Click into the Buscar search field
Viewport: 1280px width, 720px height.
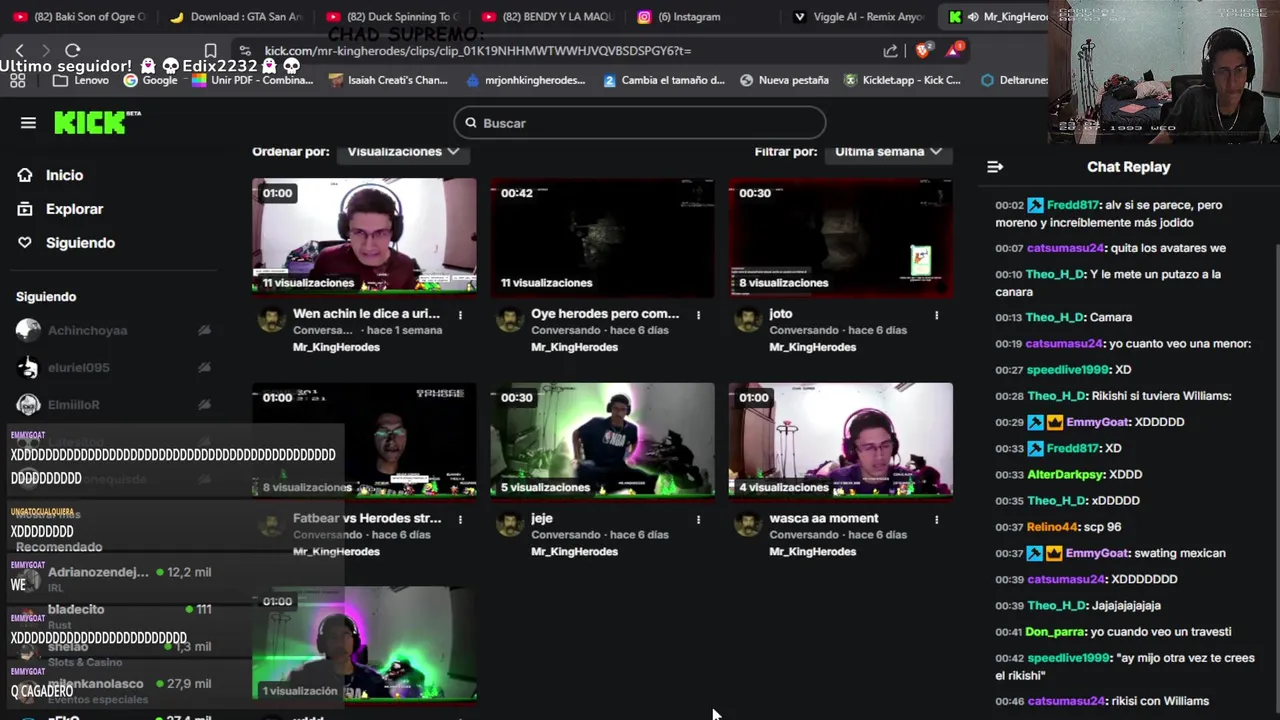(640, 123)
